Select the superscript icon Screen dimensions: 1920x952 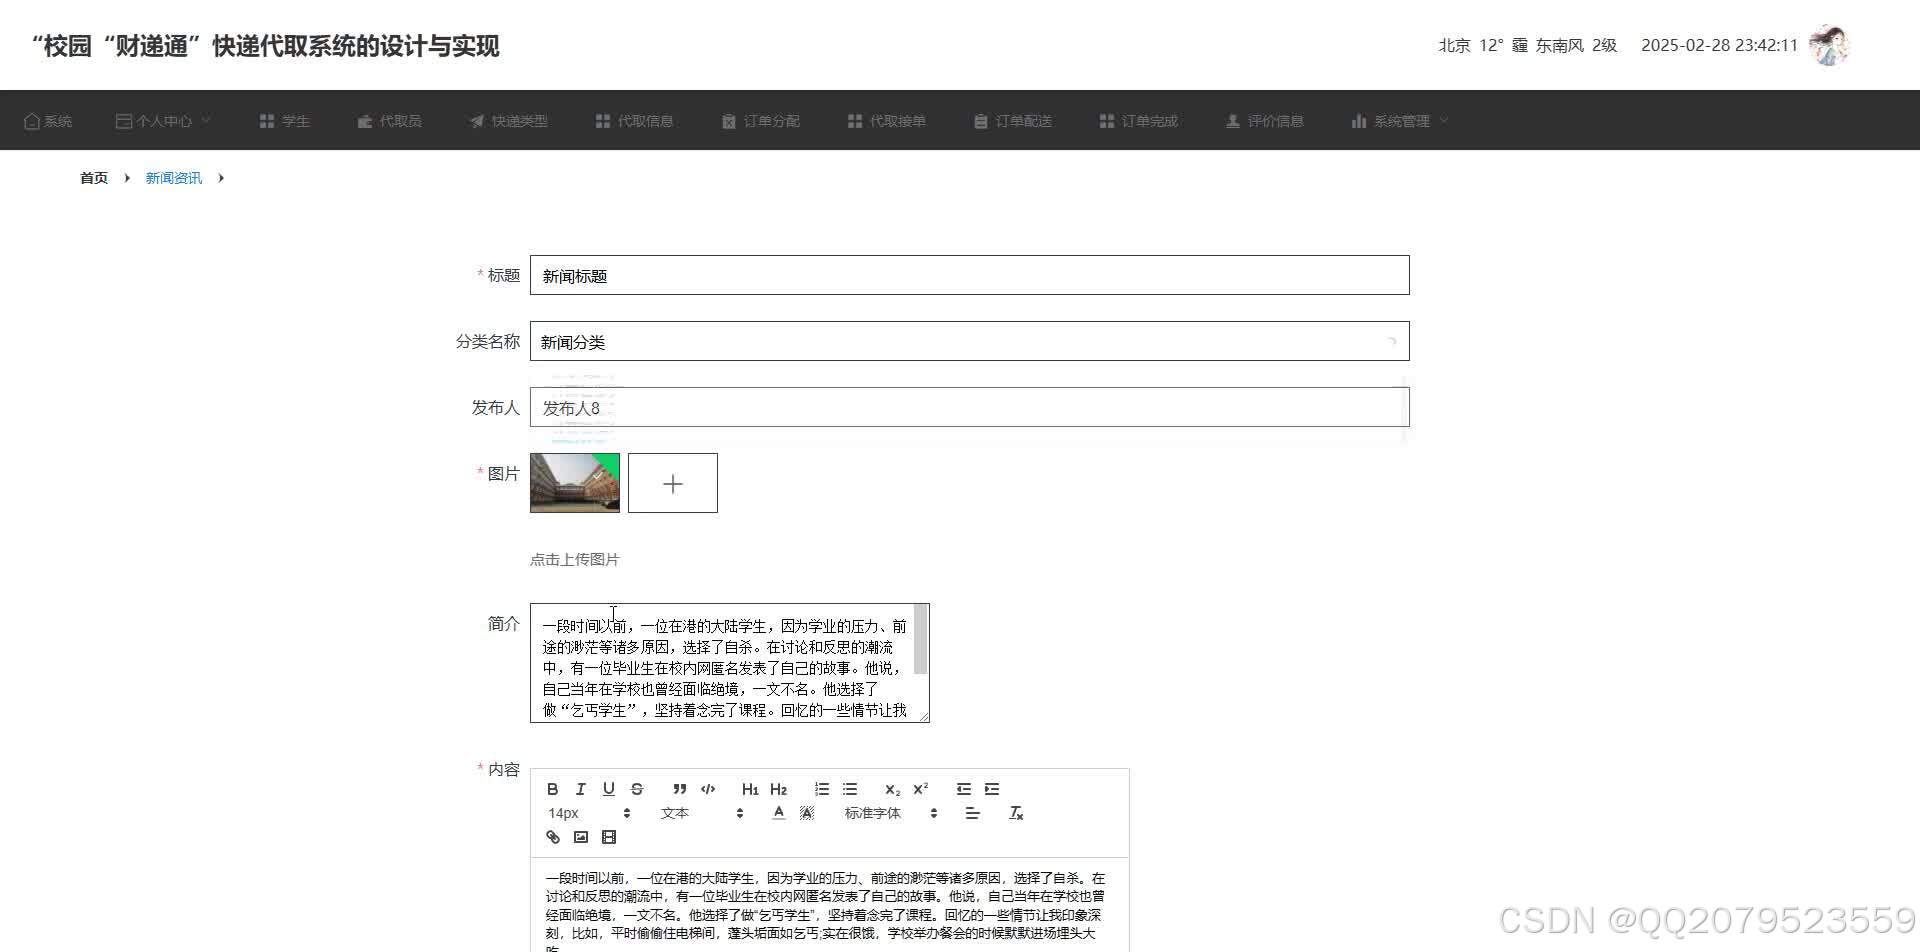point(919,789)
